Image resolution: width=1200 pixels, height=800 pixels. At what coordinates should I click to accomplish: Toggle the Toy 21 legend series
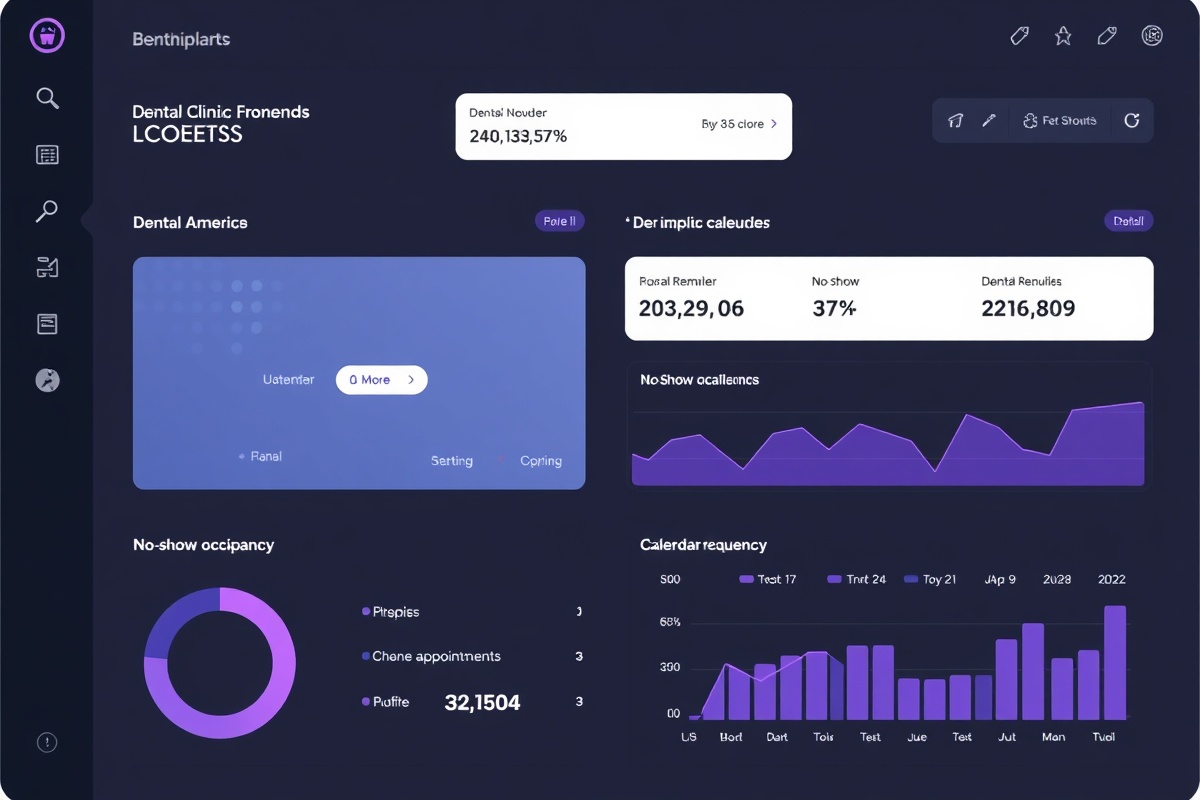coord(930,579)
